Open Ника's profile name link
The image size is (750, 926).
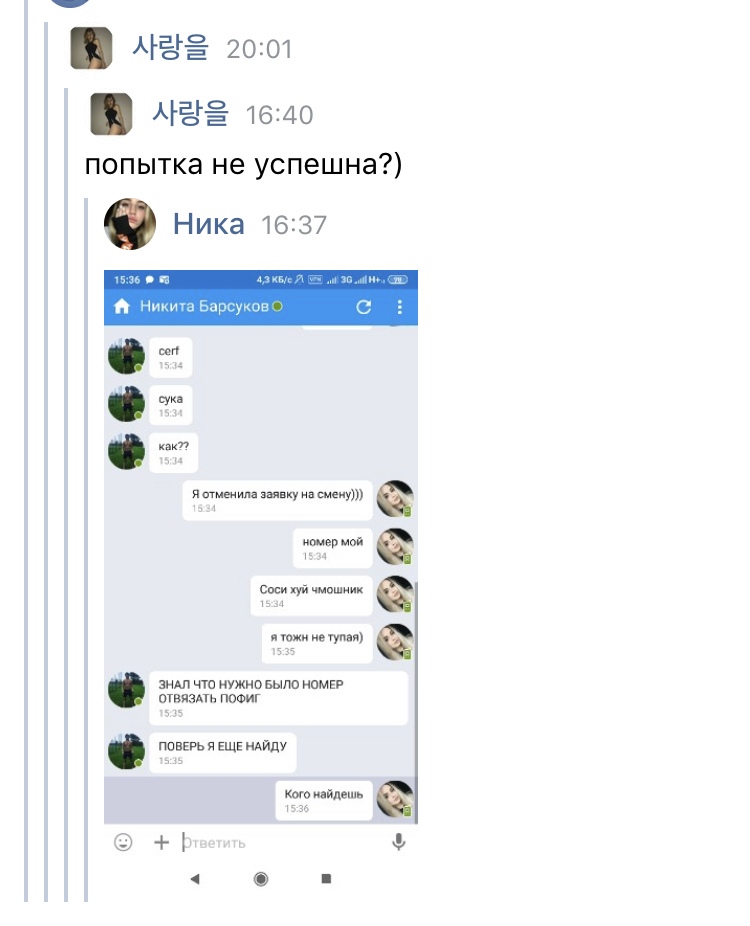coord(208,224)
